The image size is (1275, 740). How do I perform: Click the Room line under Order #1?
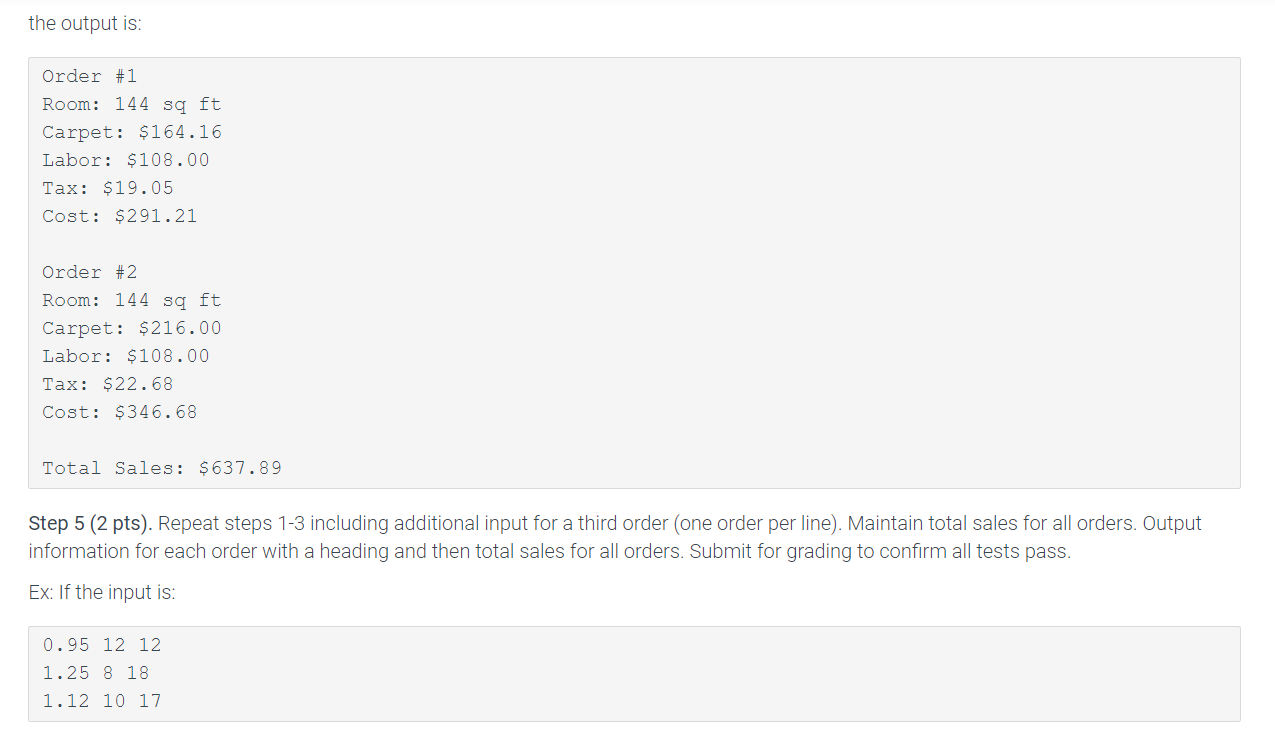click(x=132, y=105)
